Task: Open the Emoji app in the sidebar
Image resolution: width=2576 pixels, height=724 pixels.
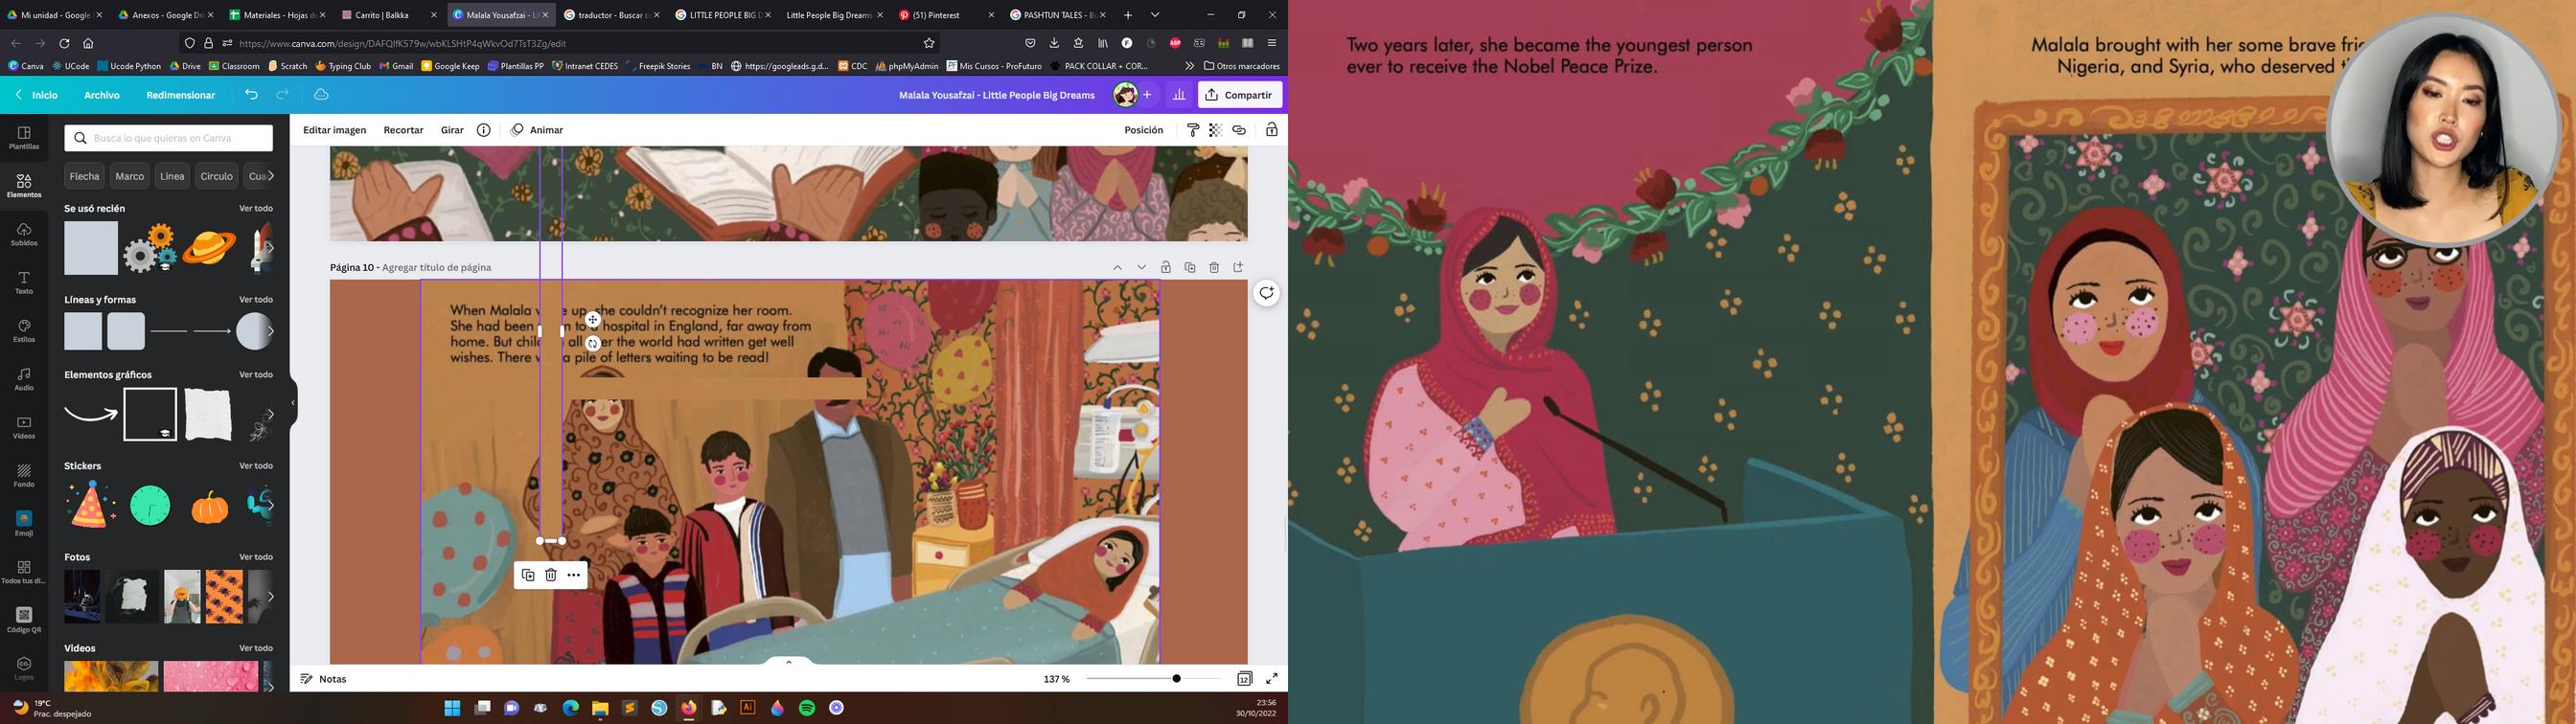Action: pos(24,523)
